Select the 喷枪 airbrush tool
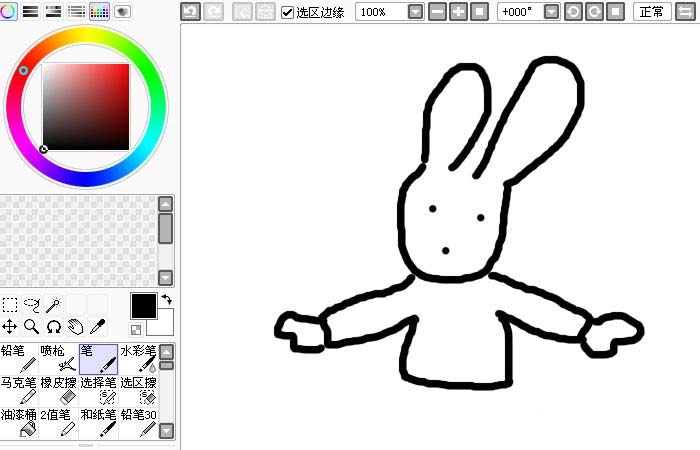The width and height of the screenshot is (700, 450). 59,359
